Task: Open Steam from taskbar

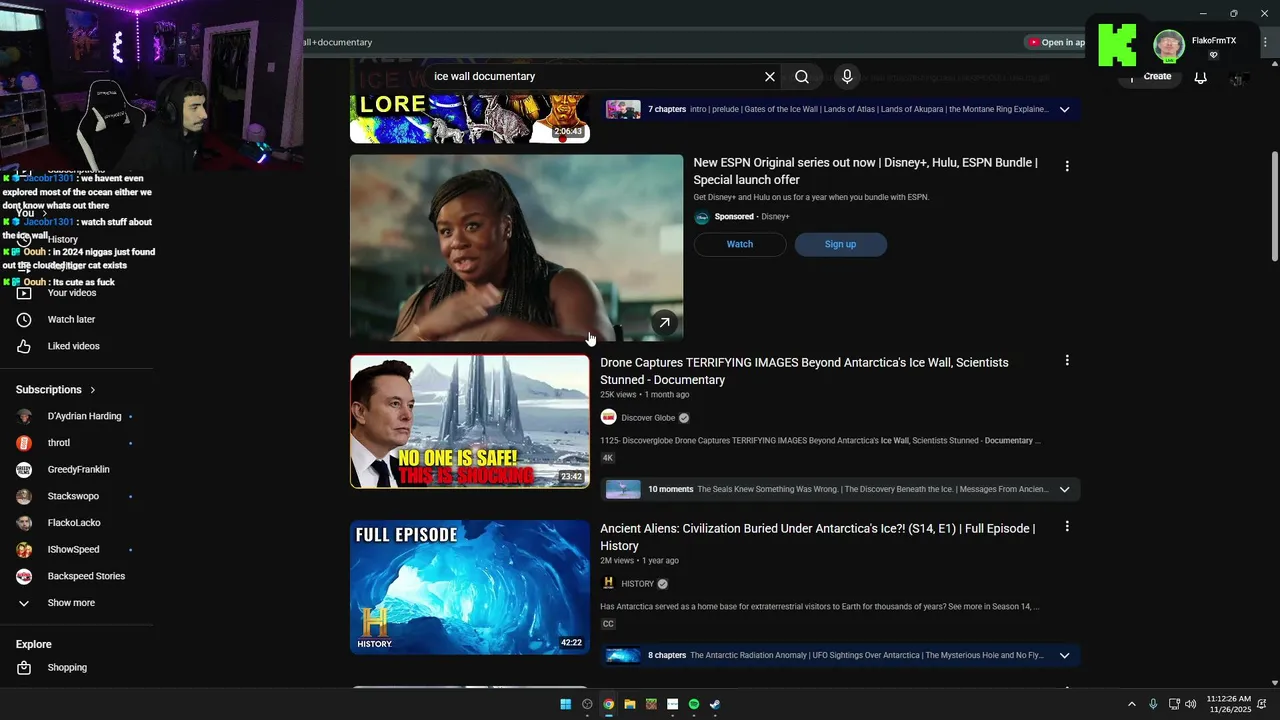Action: pyautogui.click(x=715, y=704)
